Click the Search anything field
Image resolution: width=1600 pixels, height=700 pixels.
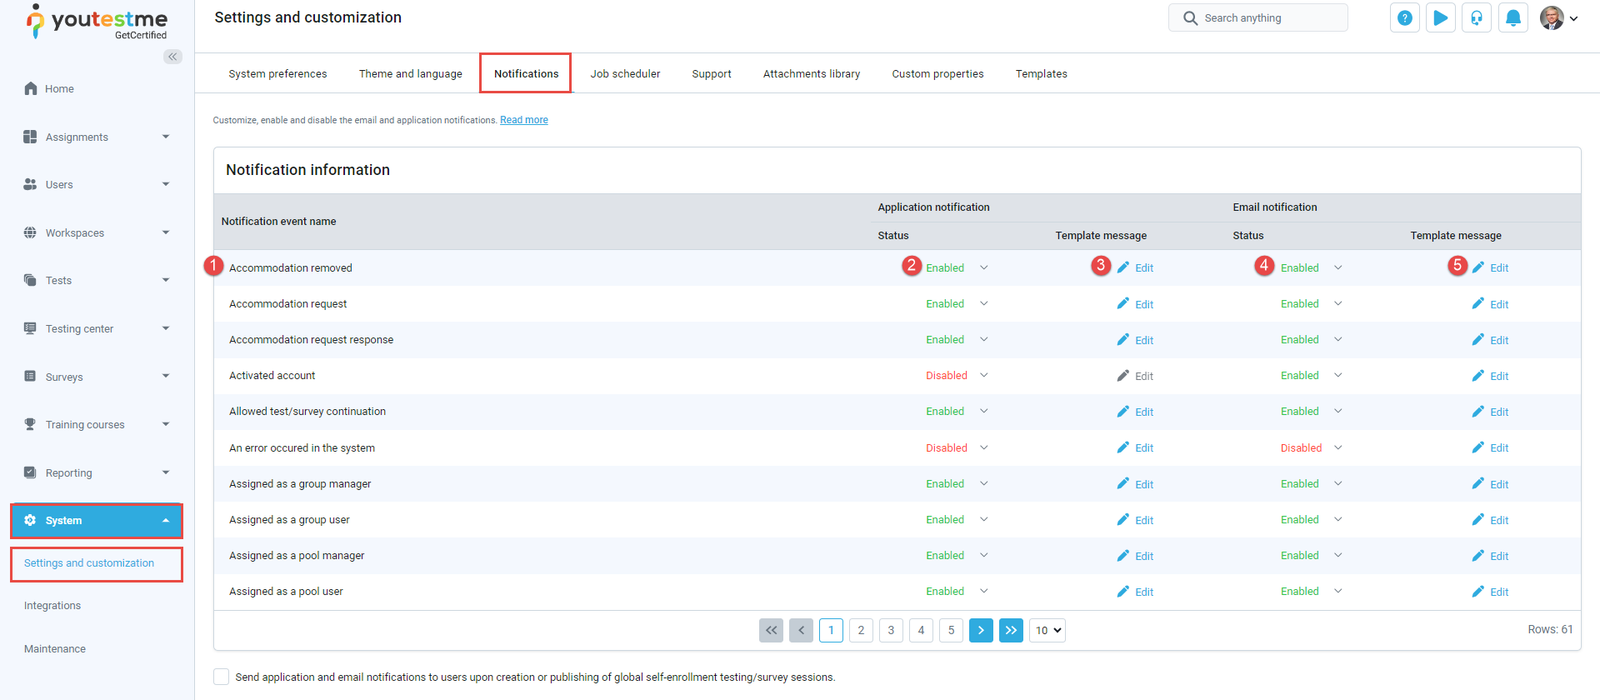coord(1258,18)
